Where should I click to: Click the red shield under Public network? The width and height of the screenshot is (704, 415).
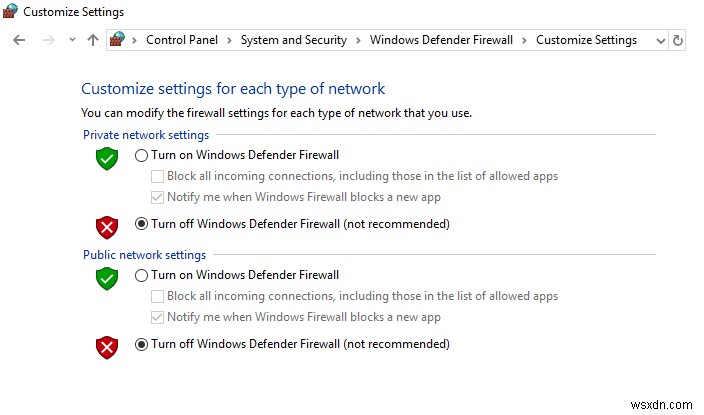coord(107,347)
